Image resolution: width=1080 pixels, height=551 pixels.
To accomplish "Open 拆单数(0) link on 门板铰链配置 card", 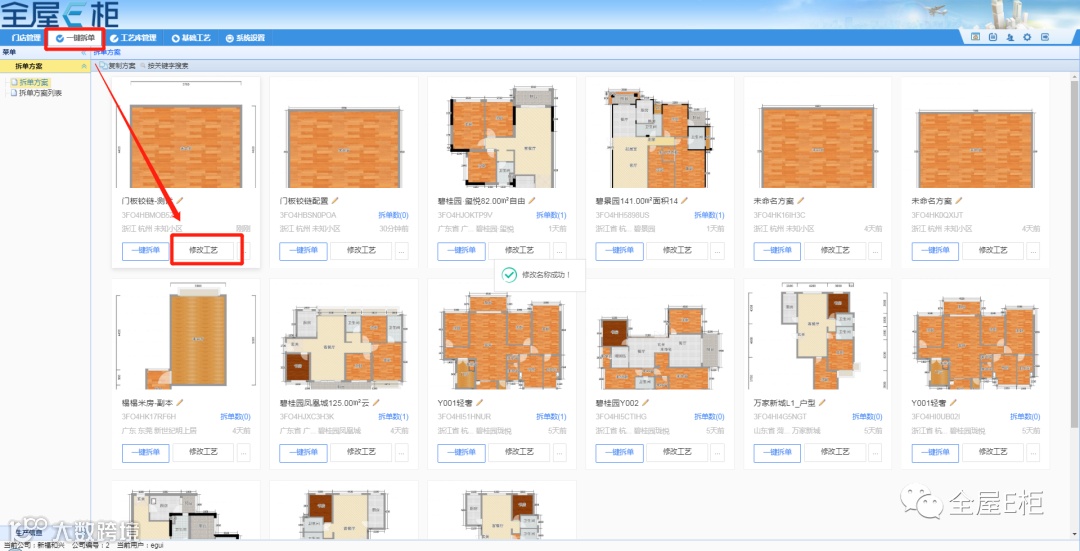I will pos(393,215).
